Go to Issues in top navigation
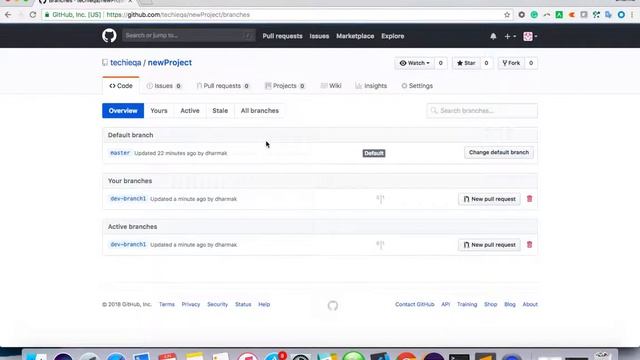This screenshot has width=640, height=360. point(319,36)
